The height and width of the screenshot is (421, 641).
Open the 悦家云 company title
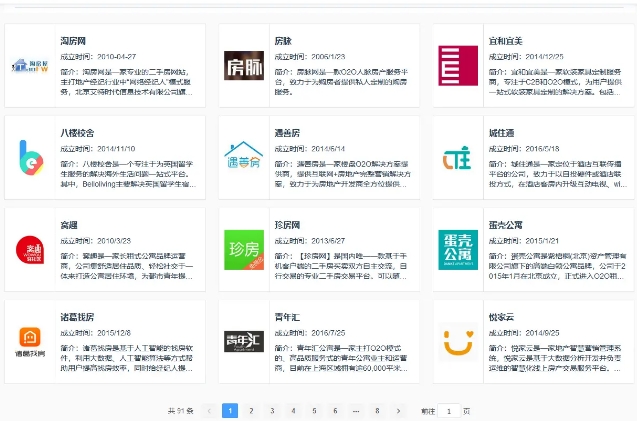[x=501, y=317]
